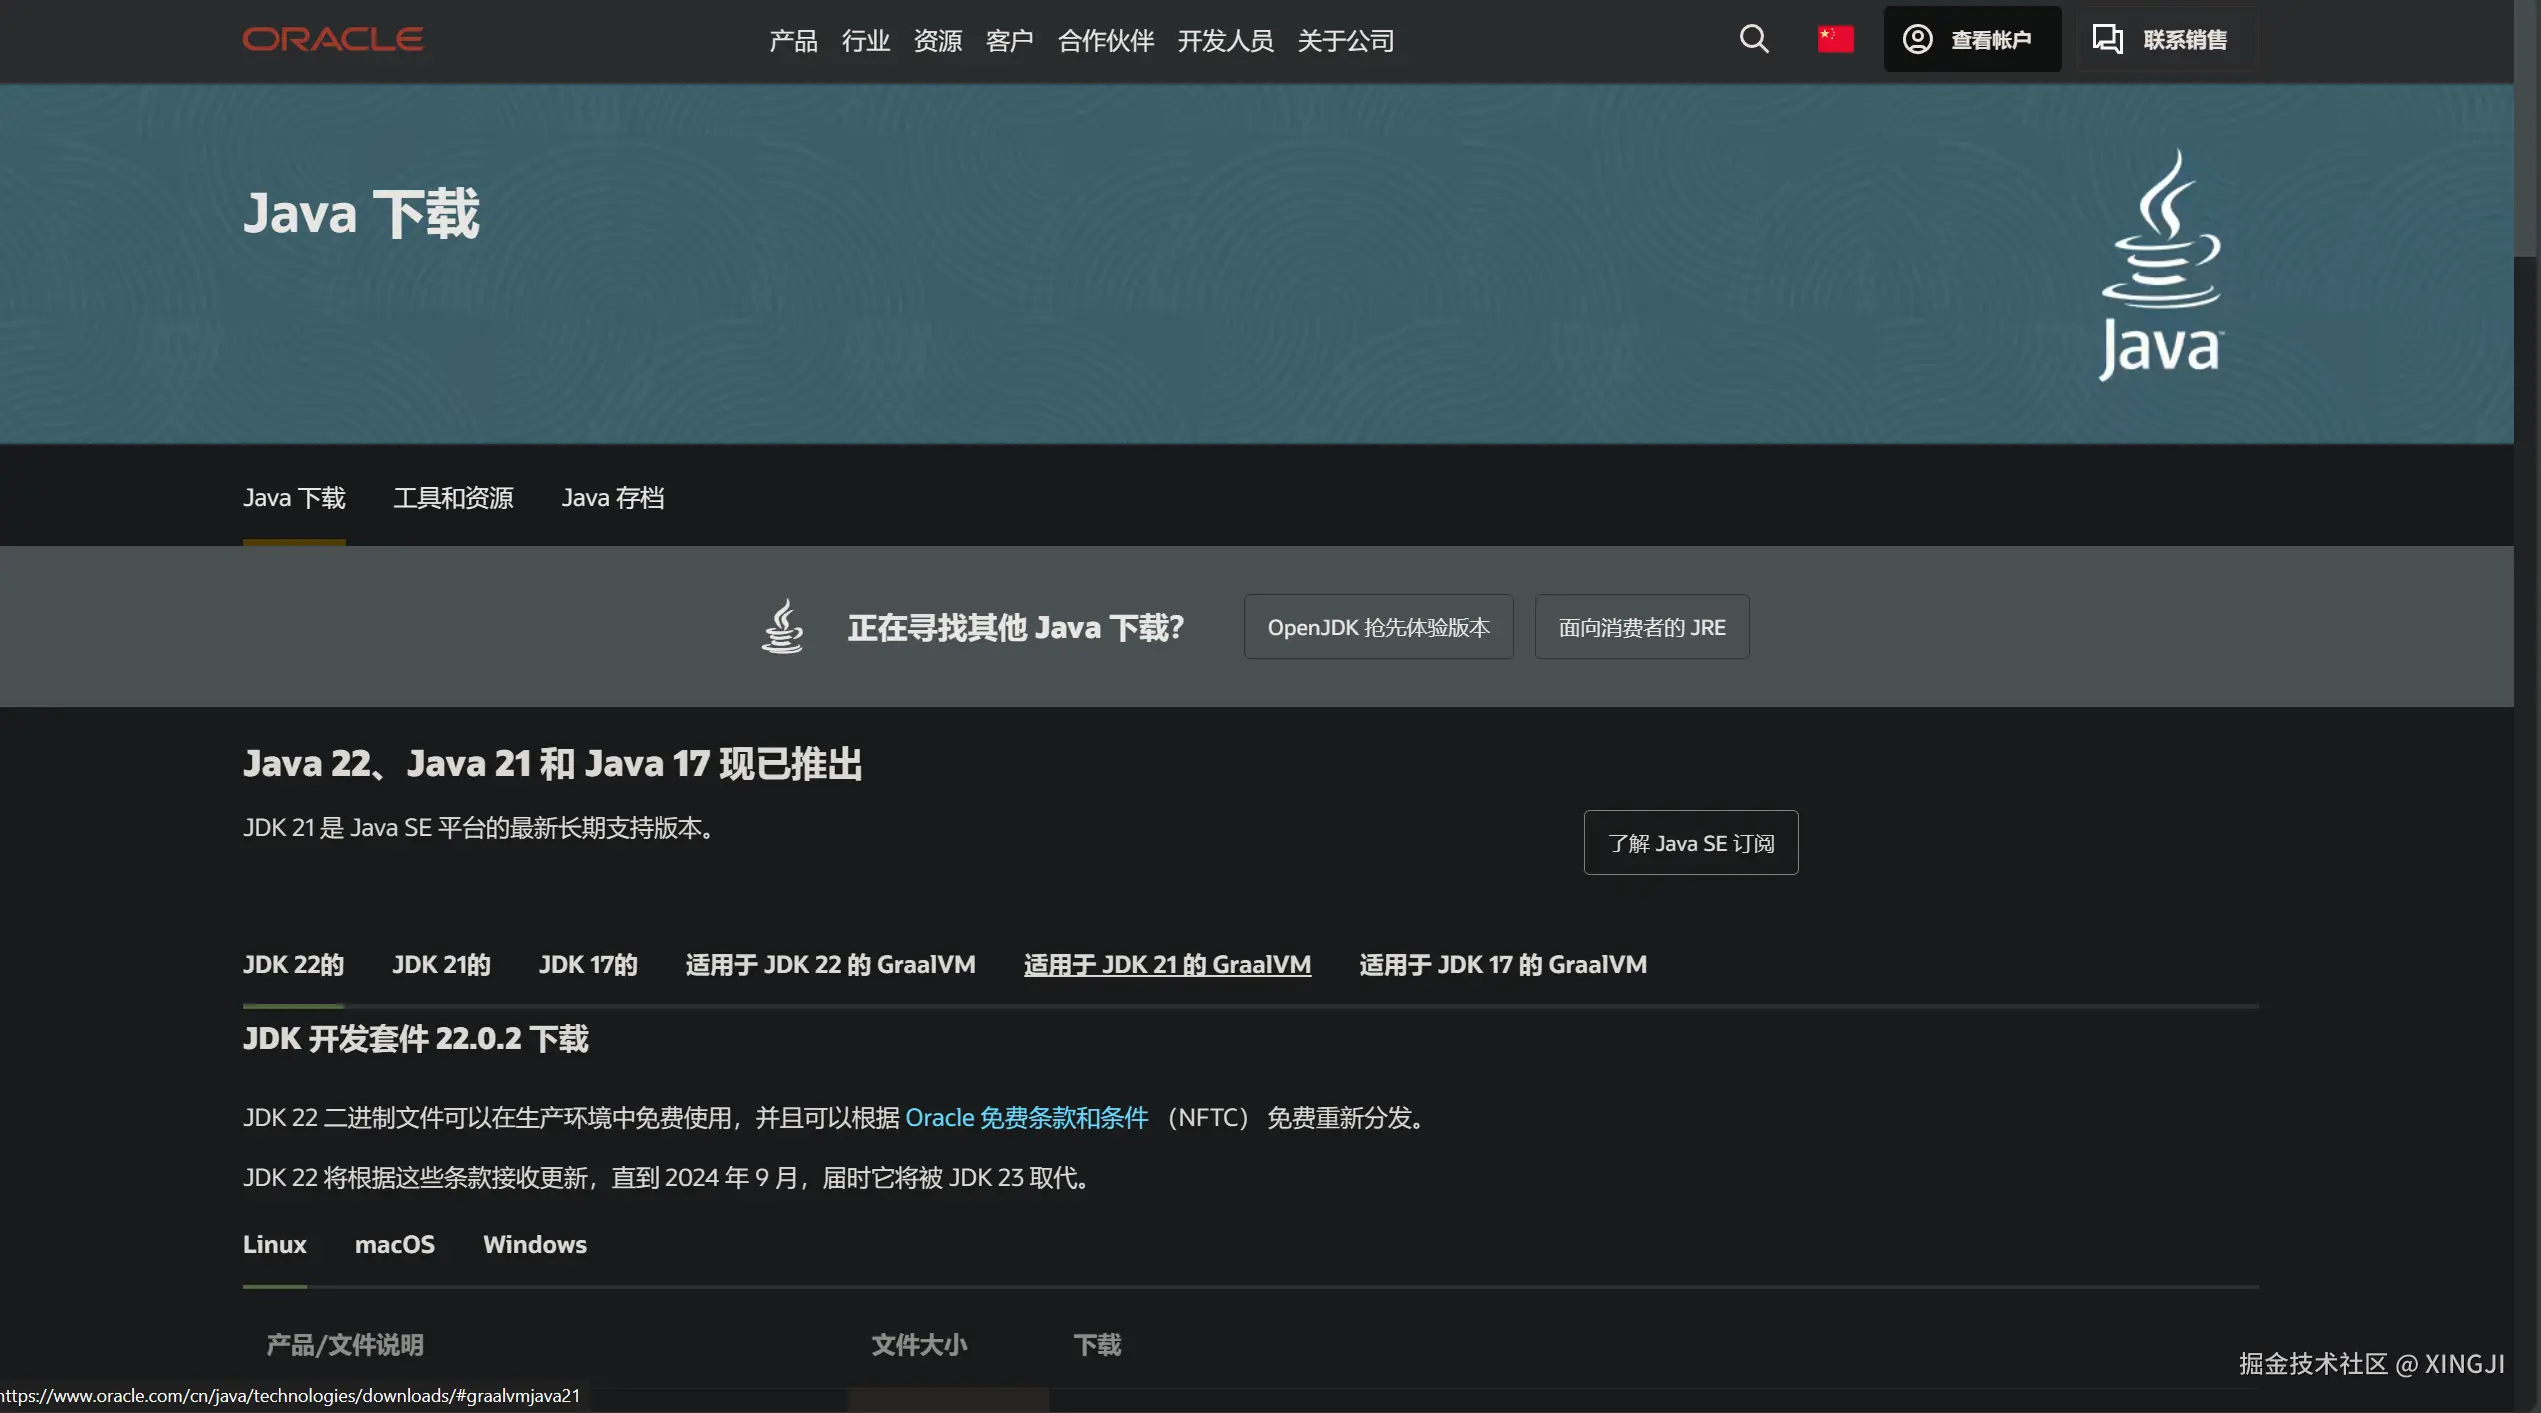Open the 工具和资源 tab
Screen dimensions: 2541x1413
coord(454,497)
